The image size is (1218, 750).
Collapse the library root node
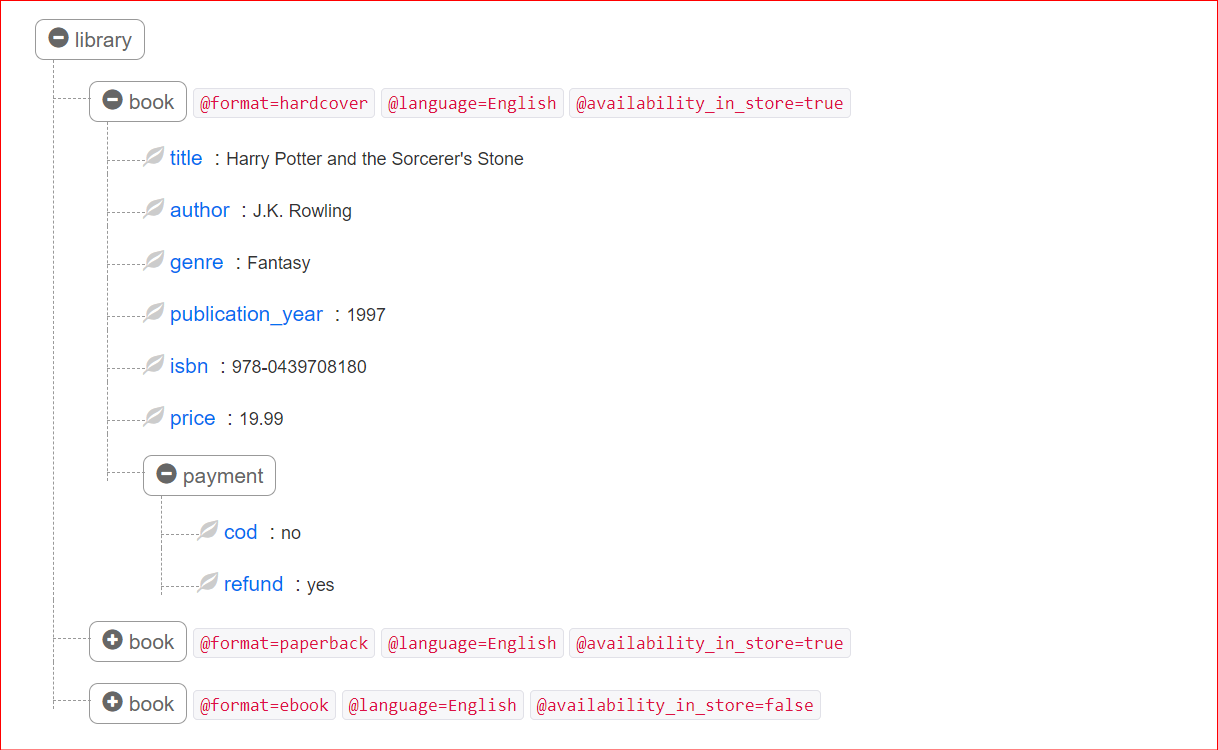(57, 39)
